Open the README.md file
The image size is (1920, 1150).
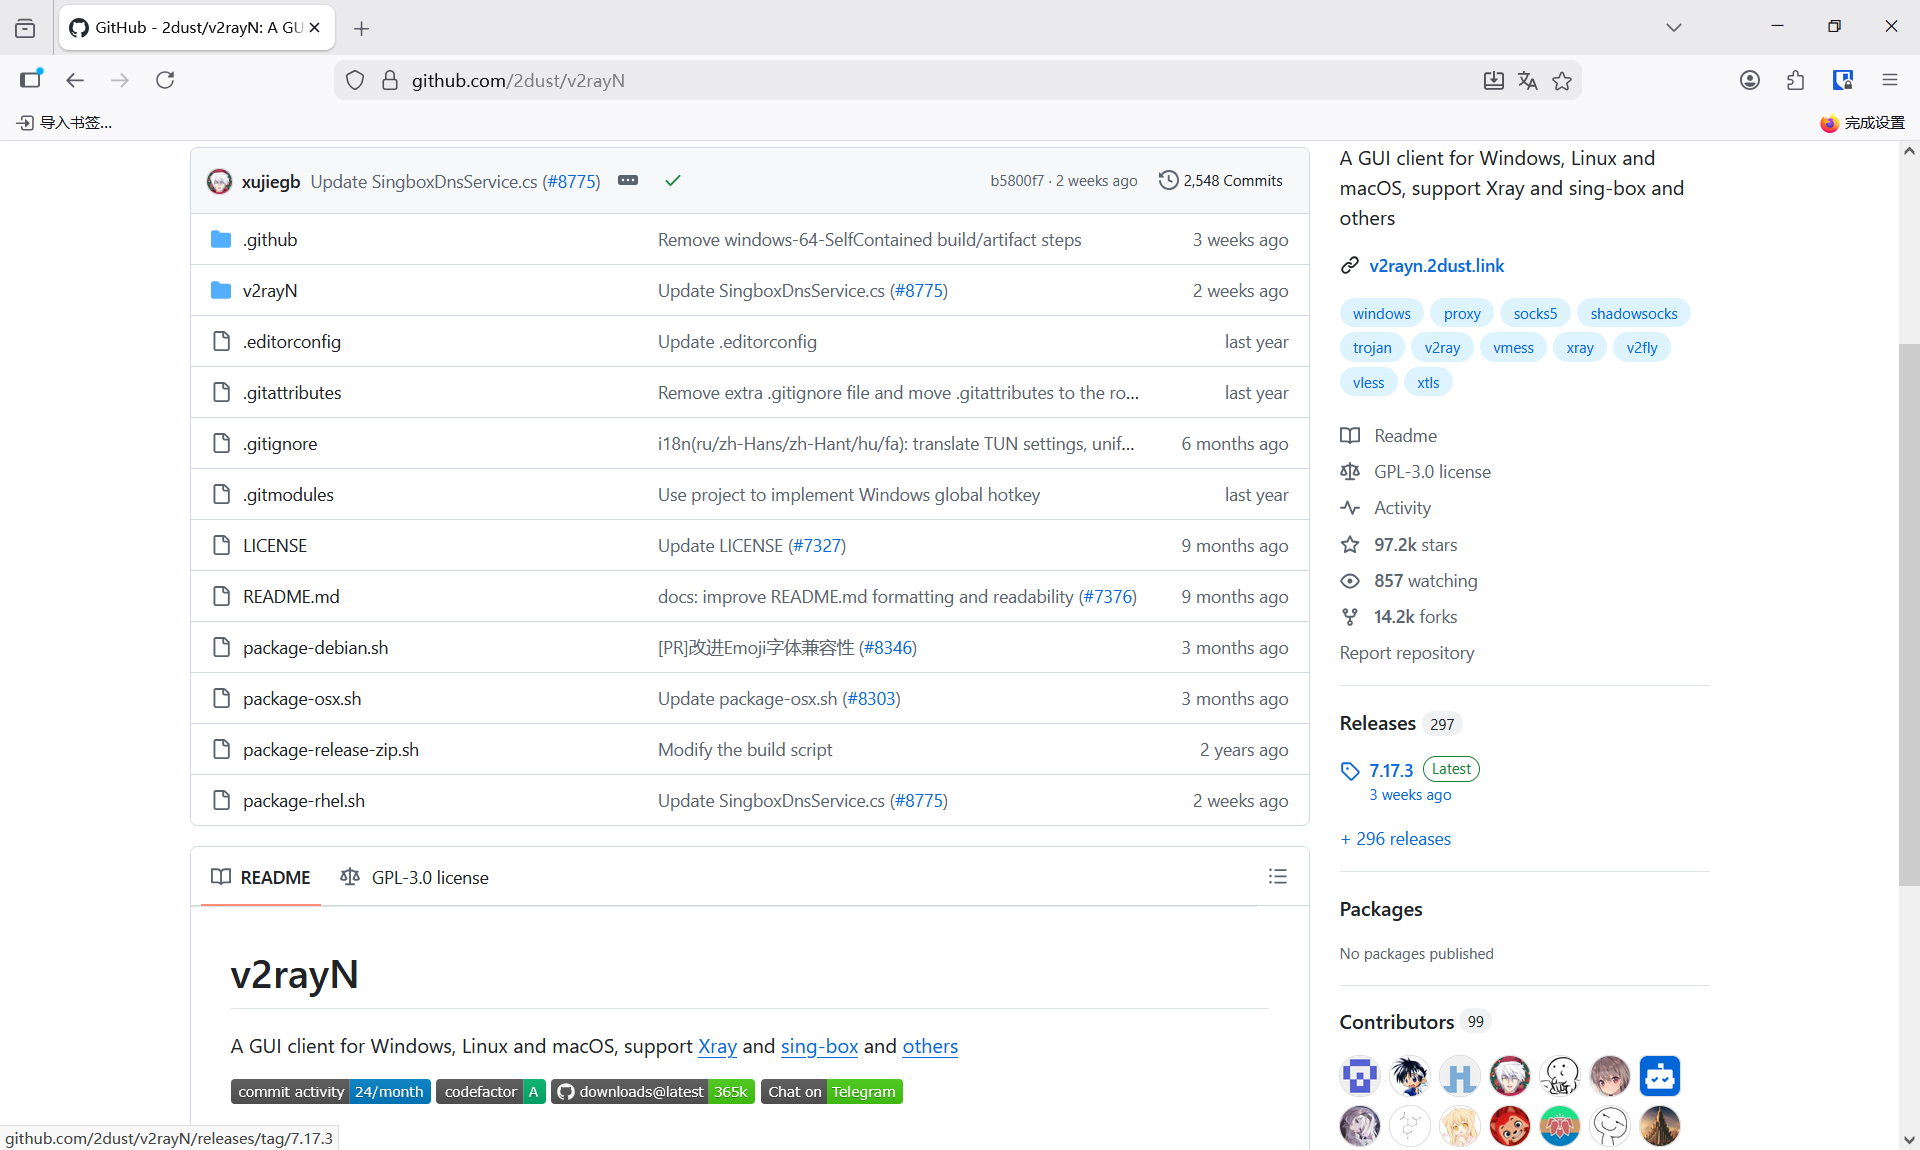click(x=291, y=596)
